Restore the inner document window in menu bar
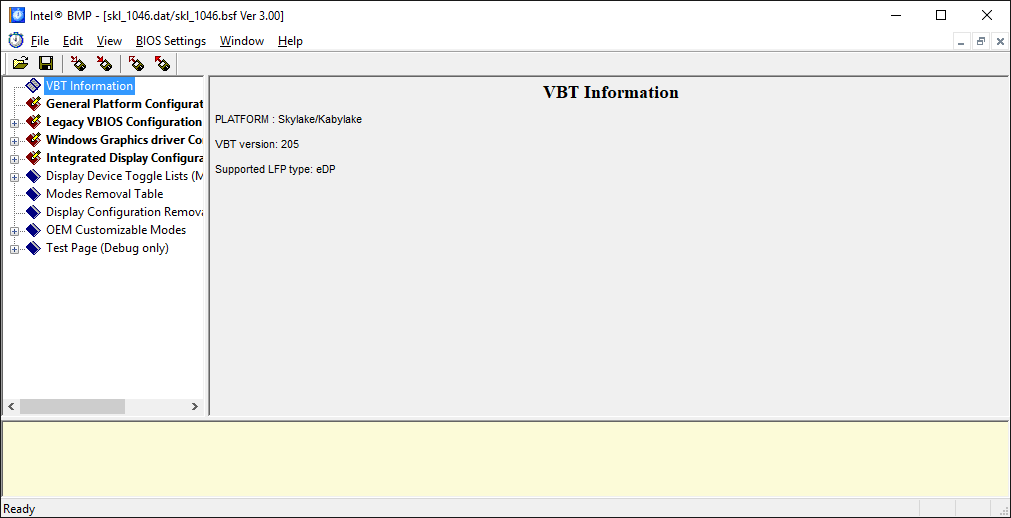 (x=981, y=42)
